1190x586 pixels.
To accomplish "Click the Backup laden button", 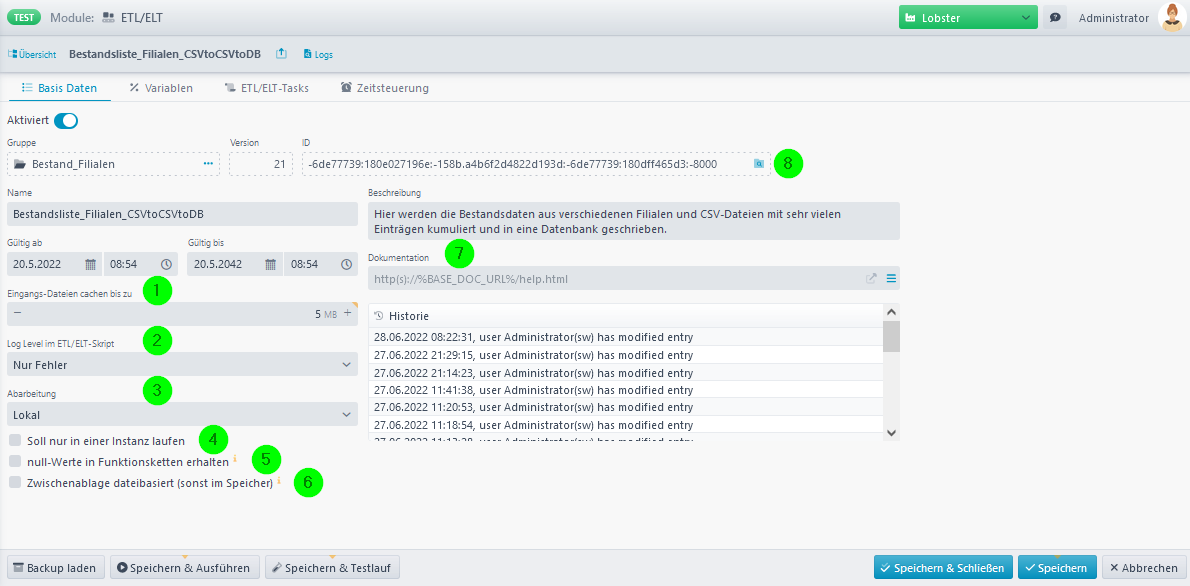I will tap(56, 567).
